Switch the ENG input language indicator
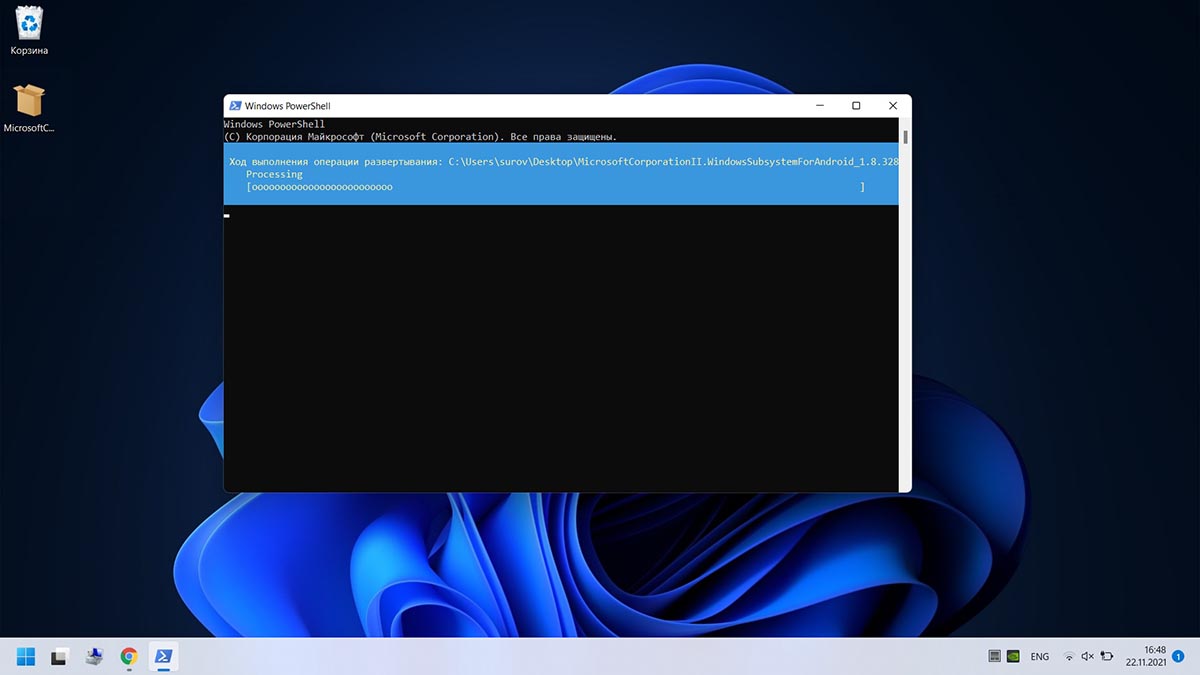1200x675 pixels. click(x=1040, y=657)
